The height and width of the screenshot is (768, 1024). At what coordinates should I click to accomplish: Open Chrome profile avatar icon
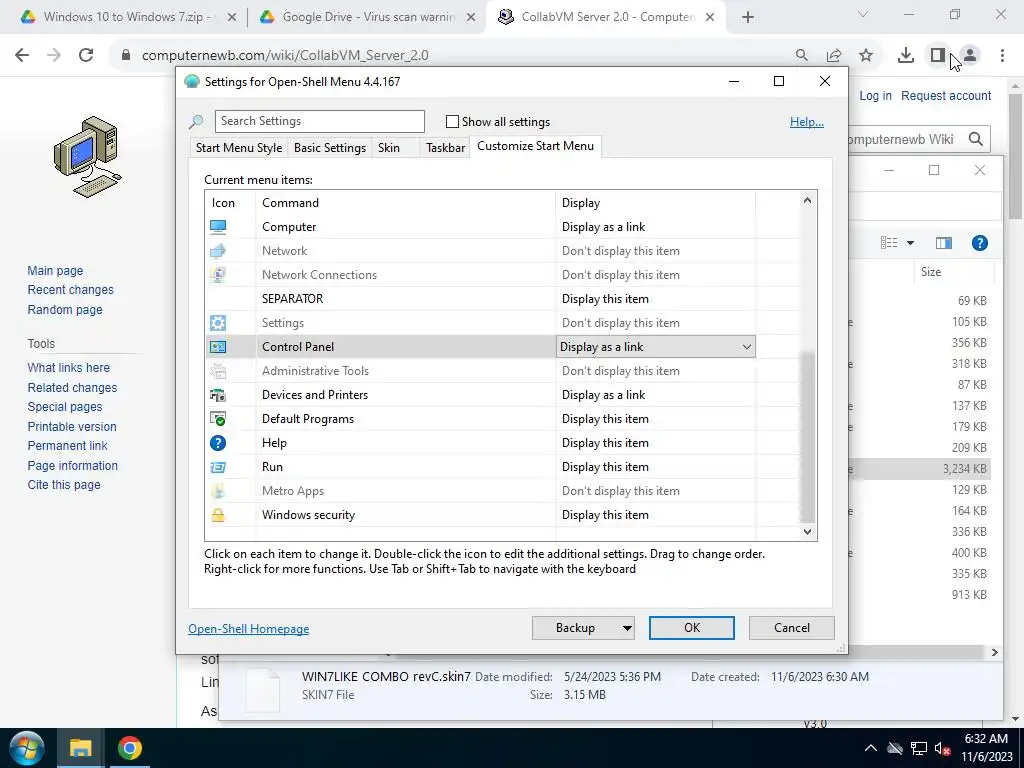pos(970,56)
